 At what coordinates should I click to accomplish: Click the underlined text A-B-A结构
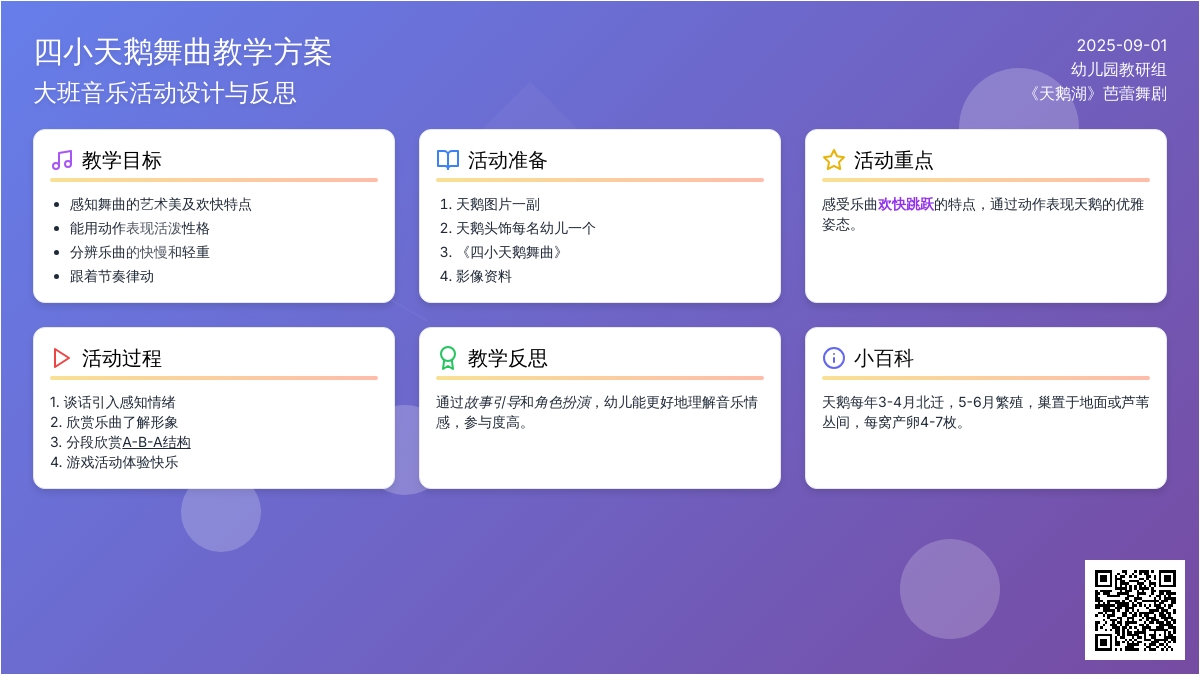[156, 442]
